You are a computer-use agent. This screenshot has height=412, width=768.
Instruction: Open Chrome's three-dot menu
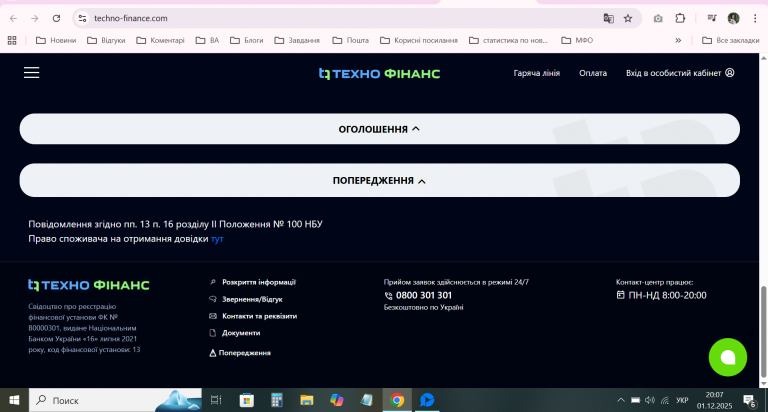click(x=755, y=18)
